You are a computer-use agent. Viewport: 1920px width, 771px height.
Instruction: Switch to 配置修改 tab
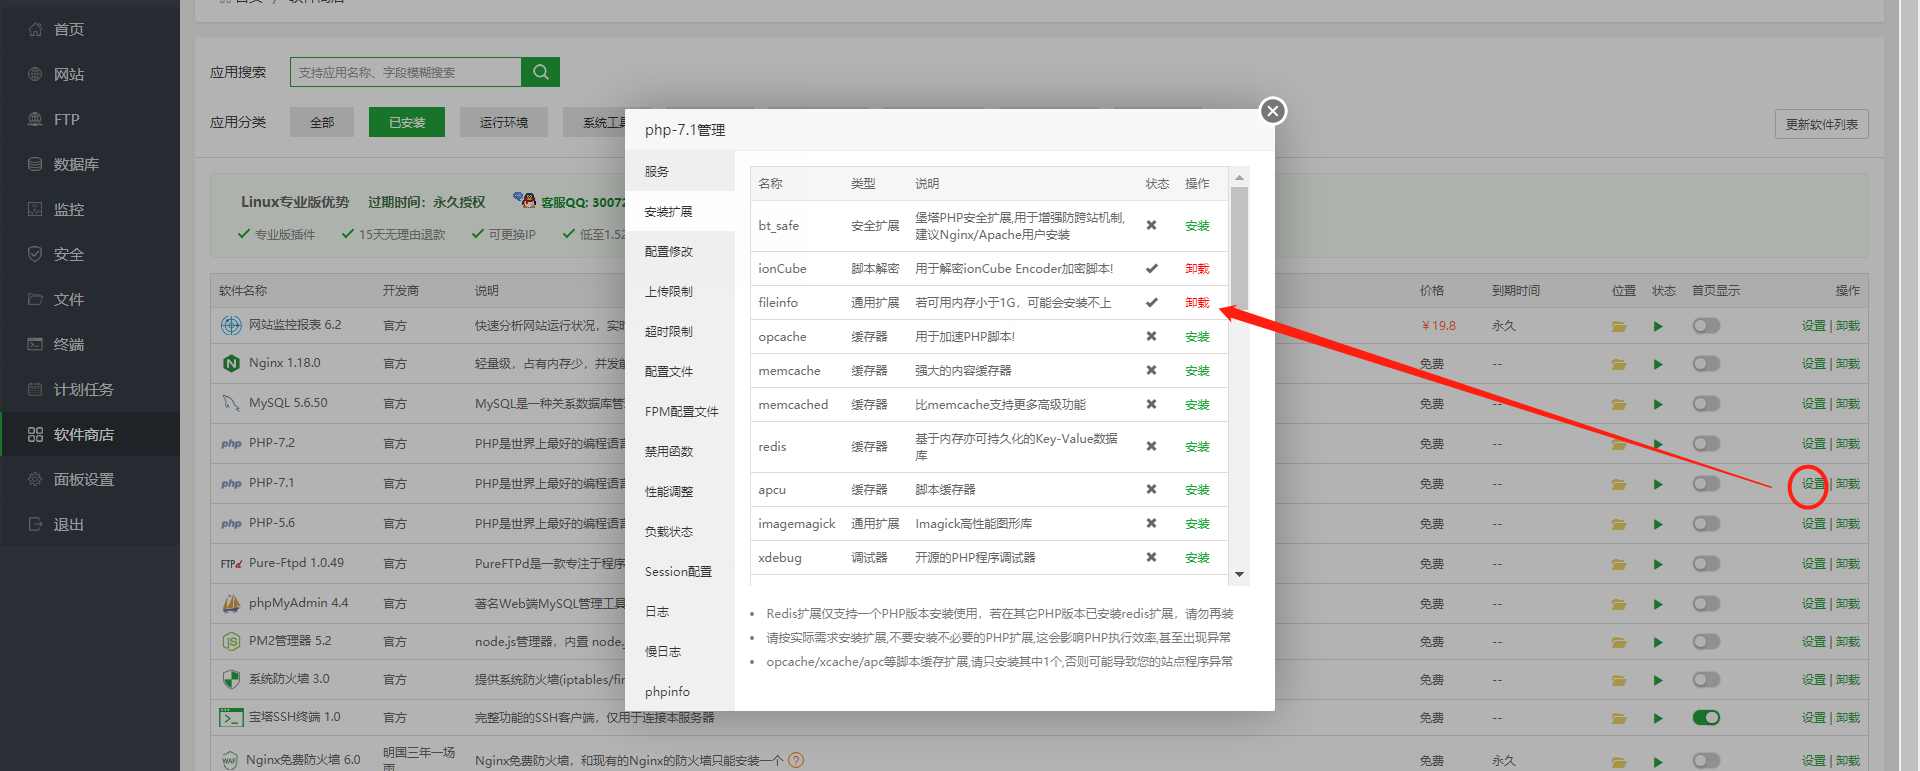pos(680,251)
